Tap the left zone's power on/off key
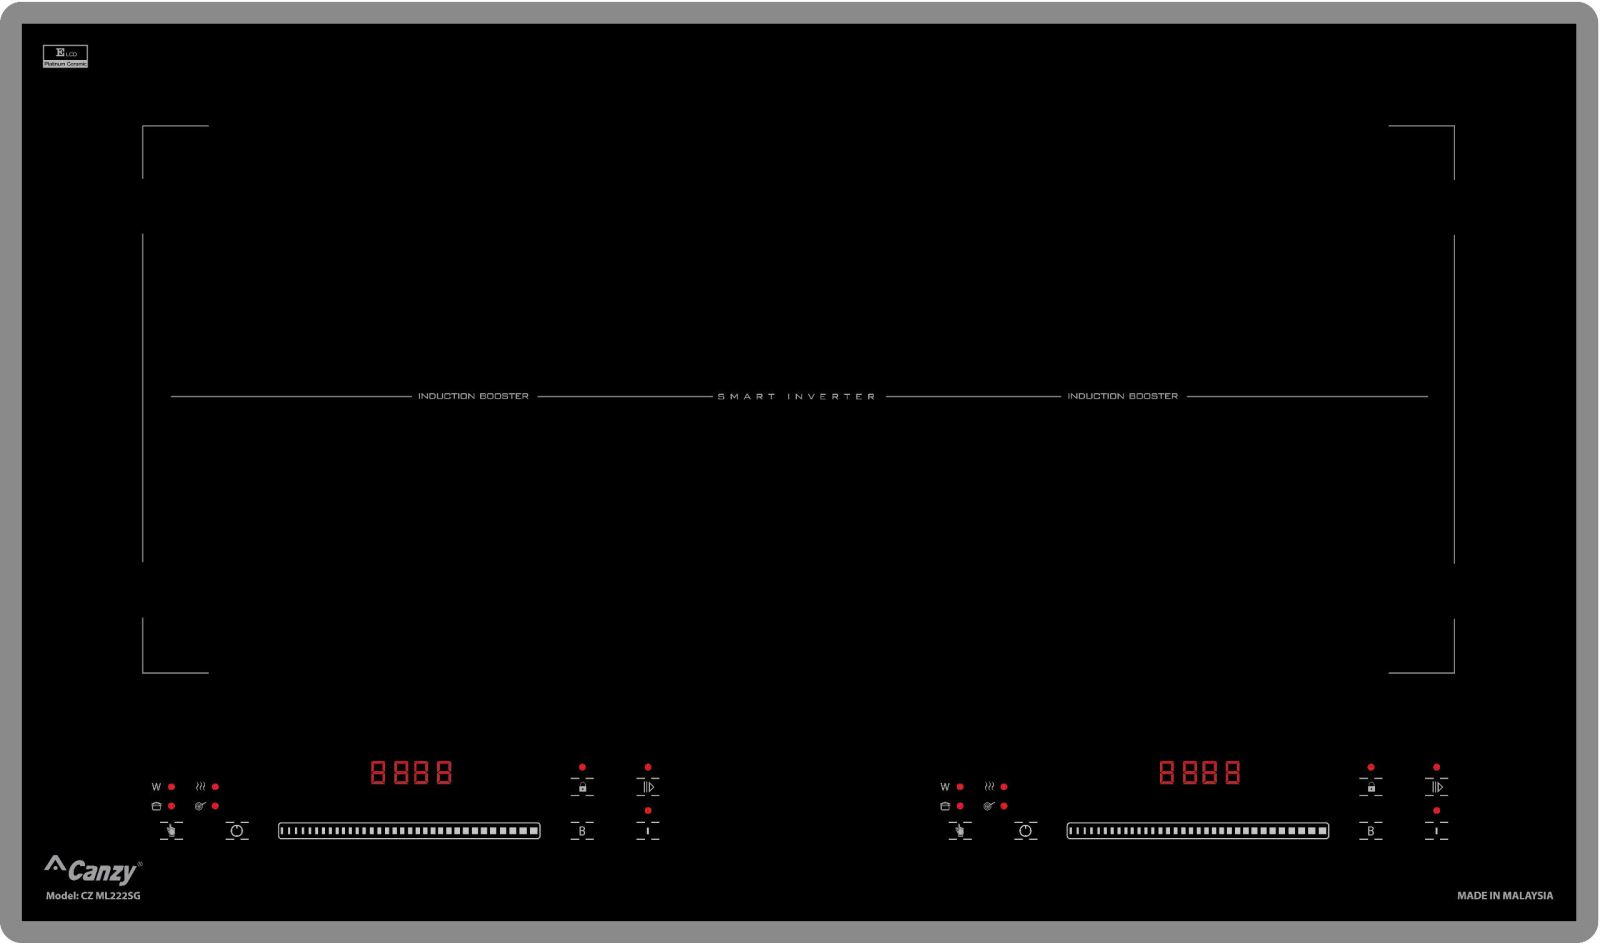Viewport: 1600px width, 943px height. point(648,831)
